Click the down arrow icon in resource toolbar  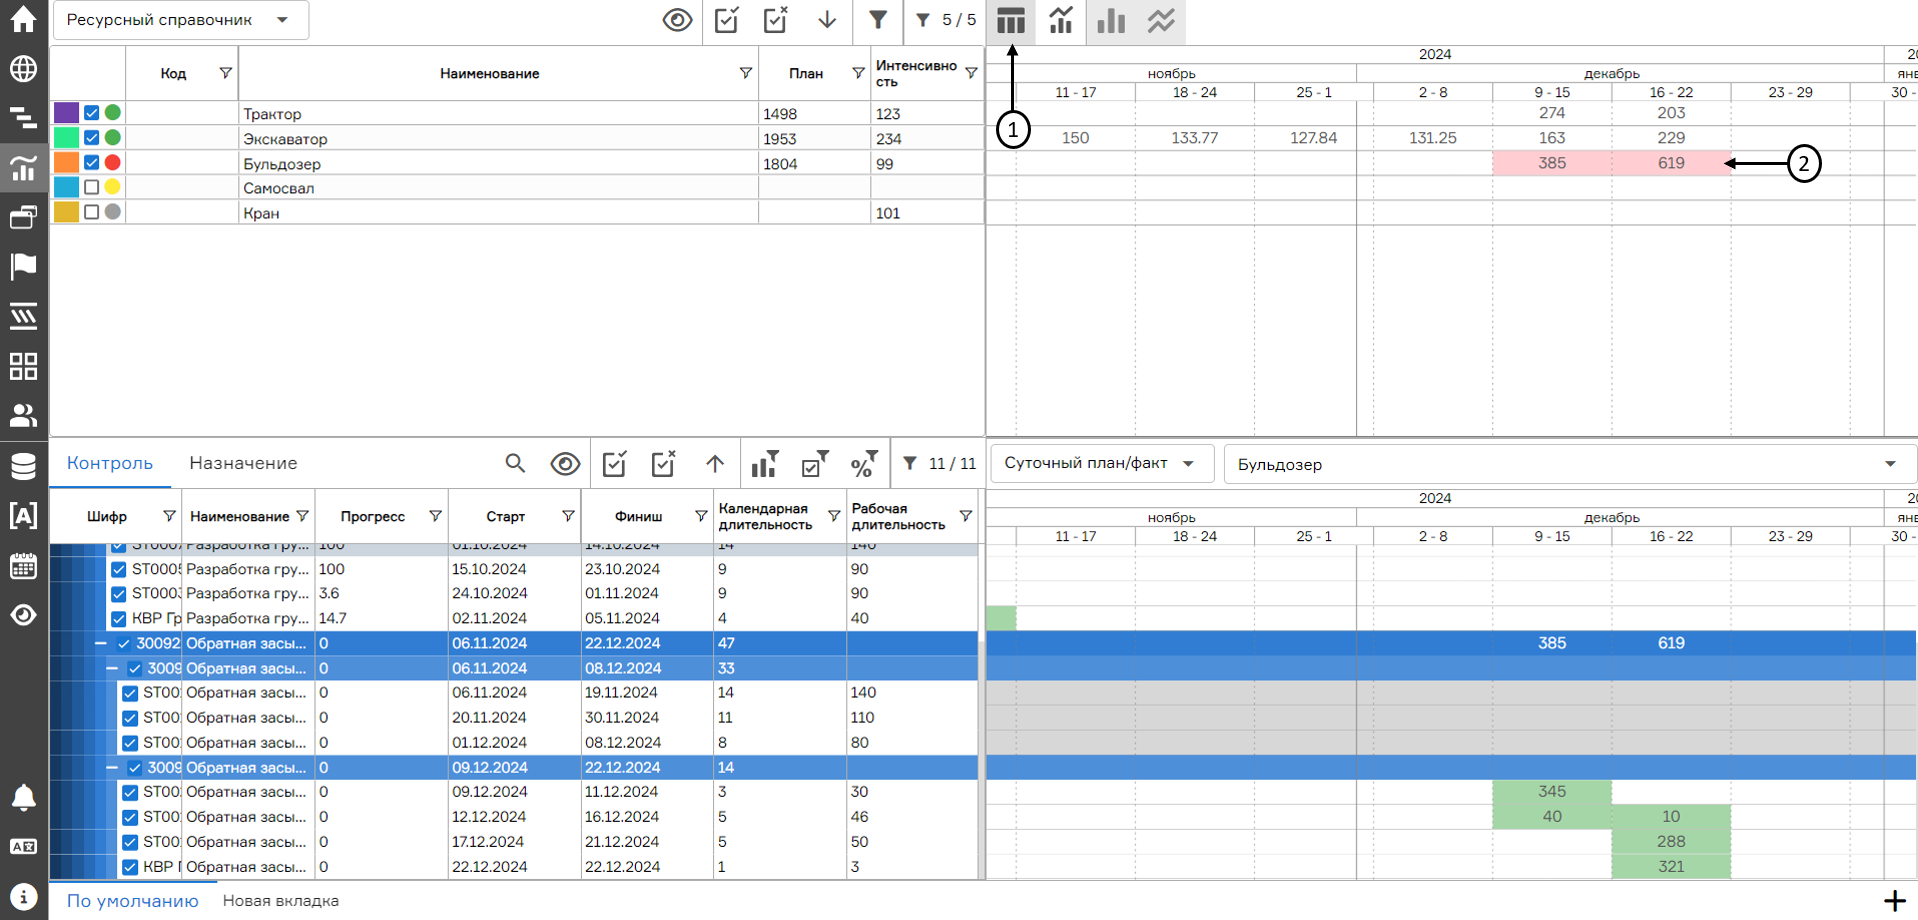pos(827,20)
